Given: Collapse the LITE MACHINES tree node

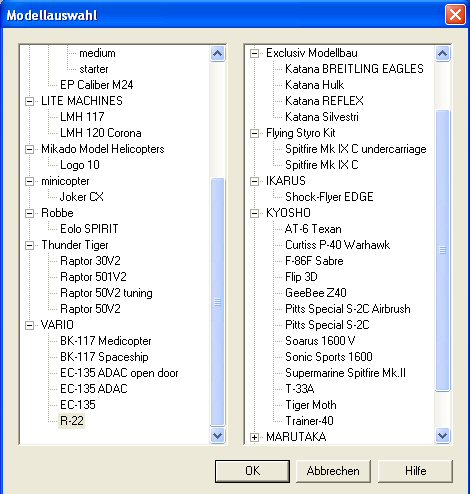Looking at the screenshot, I should pos(29,101).
